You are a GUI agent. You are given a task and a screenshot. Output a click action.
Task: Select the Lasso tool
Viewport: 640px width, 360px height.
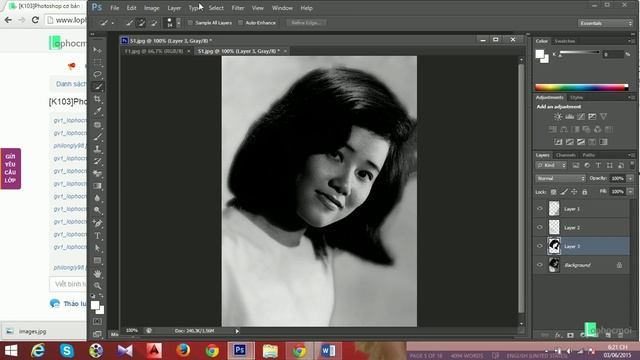pyautogui.click(x=97, y=75)
